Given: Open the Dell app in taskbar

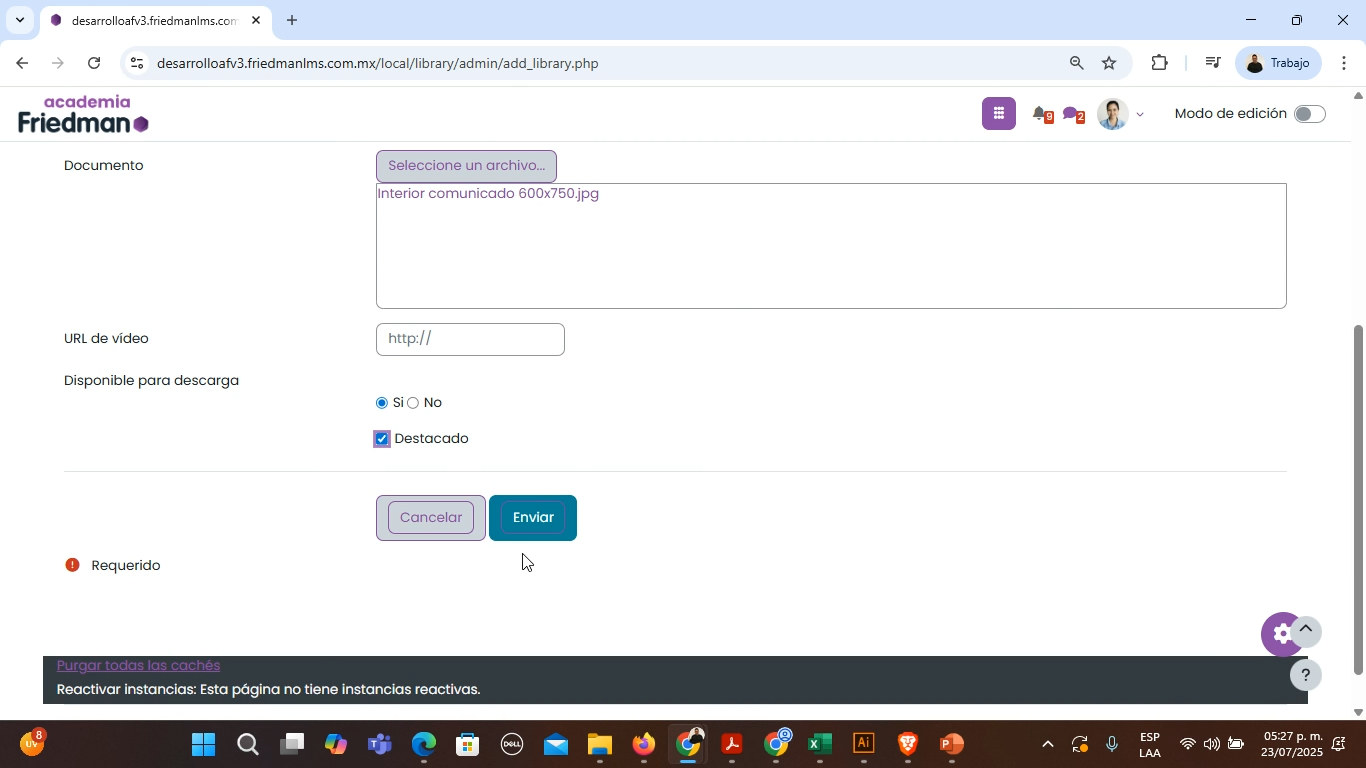Looking at the screenshot, I should pyautogui.click(x=511, y=745).
